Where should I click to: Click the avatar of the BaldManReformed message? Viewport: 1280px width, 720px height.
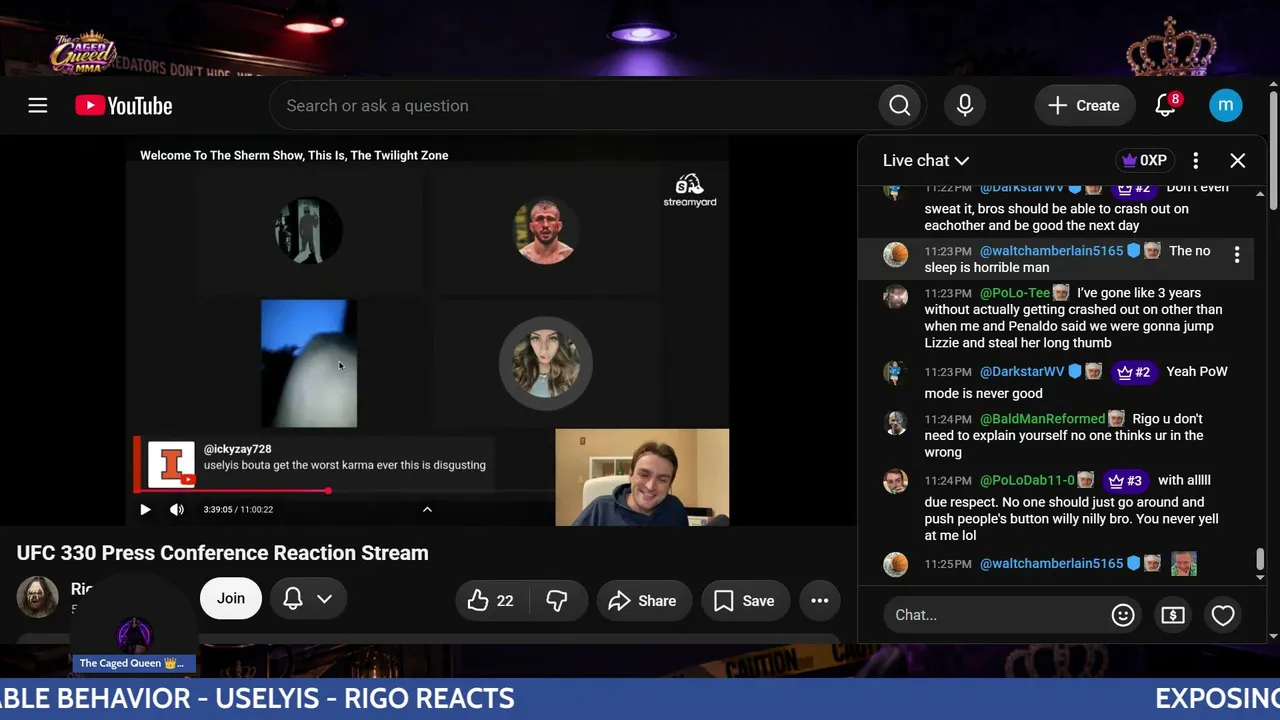pos(896,423)
